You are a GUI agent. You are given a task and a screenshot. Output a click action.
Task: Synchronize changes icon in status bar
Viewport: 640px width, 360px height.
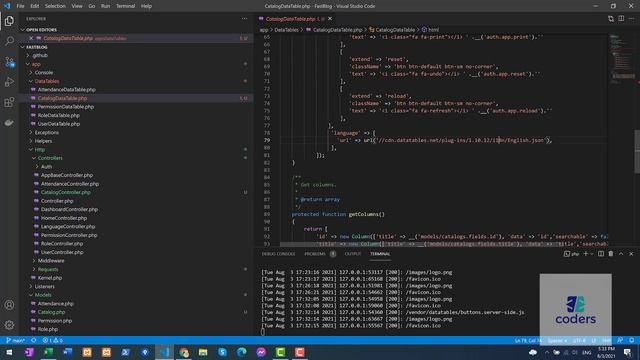pyautogui.click(x=34, y=340)
